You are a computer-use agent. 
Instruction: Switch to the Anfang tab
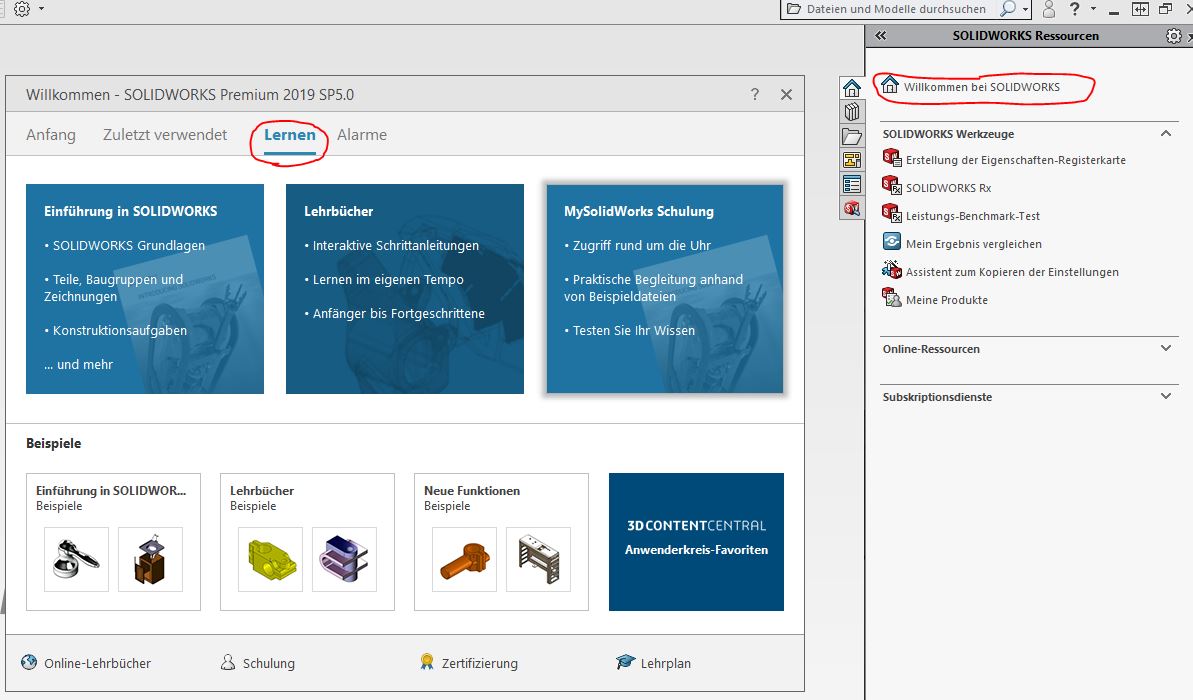tap(51, 135)
